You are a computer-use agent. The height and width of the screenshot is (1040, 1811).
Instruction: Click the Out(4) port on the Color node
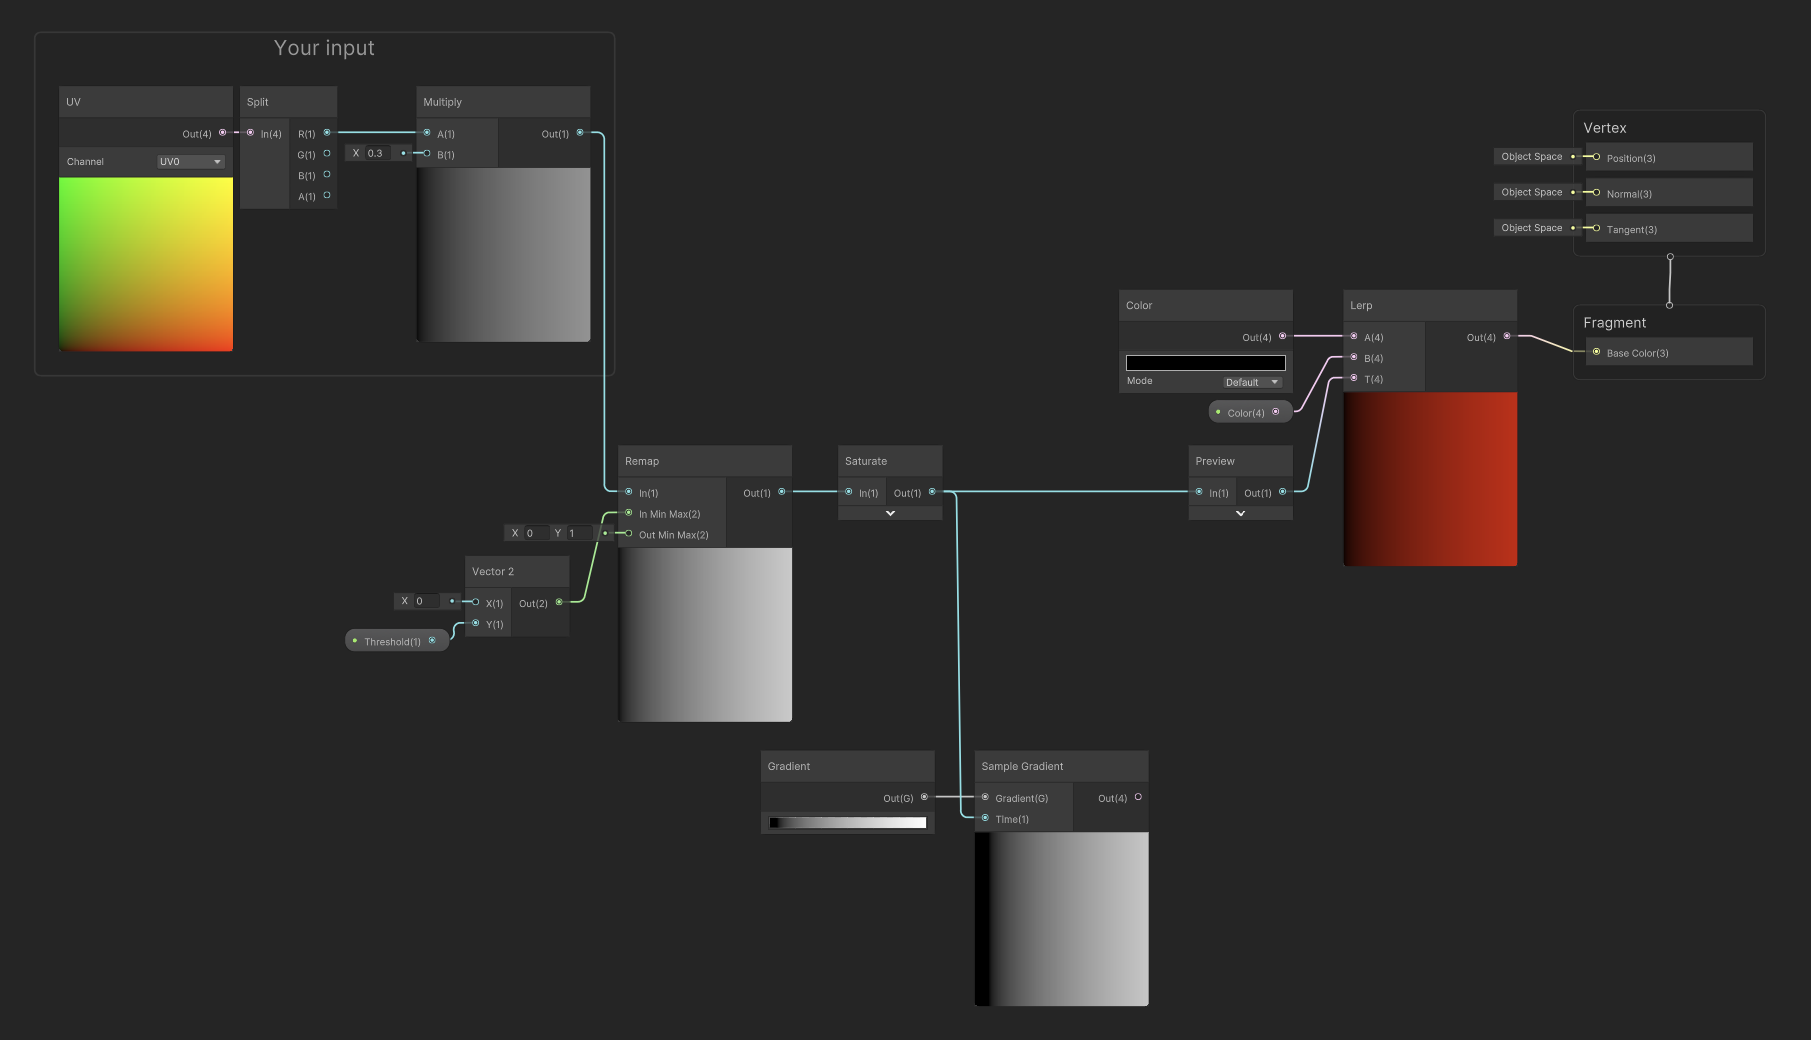click(x=1281, y=336)
